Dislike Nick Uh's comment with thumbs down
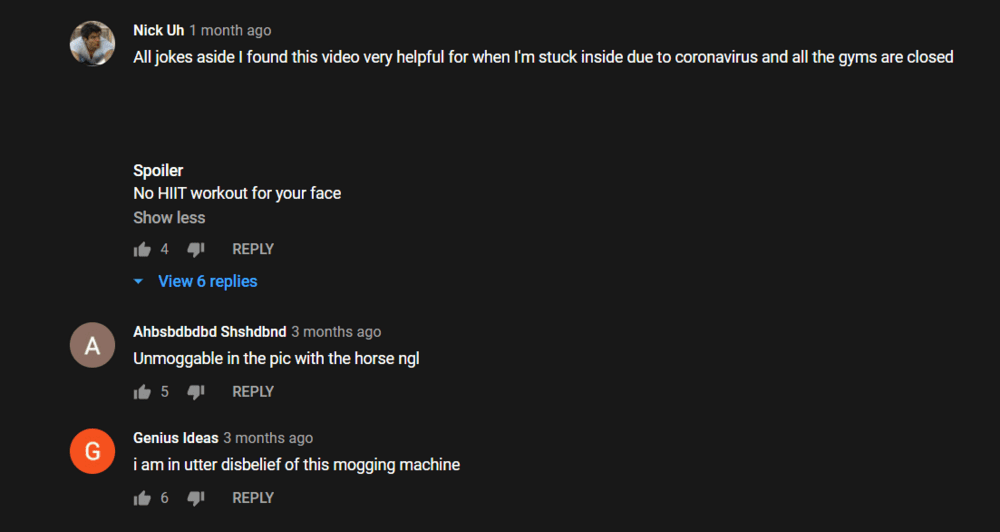1000x532 pixels. coord(195,249)
